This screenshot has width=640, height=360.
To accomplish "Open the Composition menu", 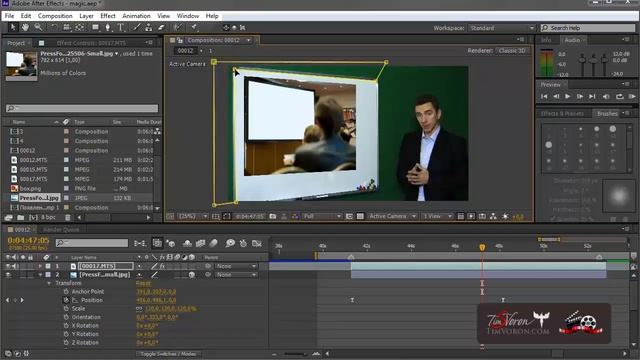I will coord(55,16).
